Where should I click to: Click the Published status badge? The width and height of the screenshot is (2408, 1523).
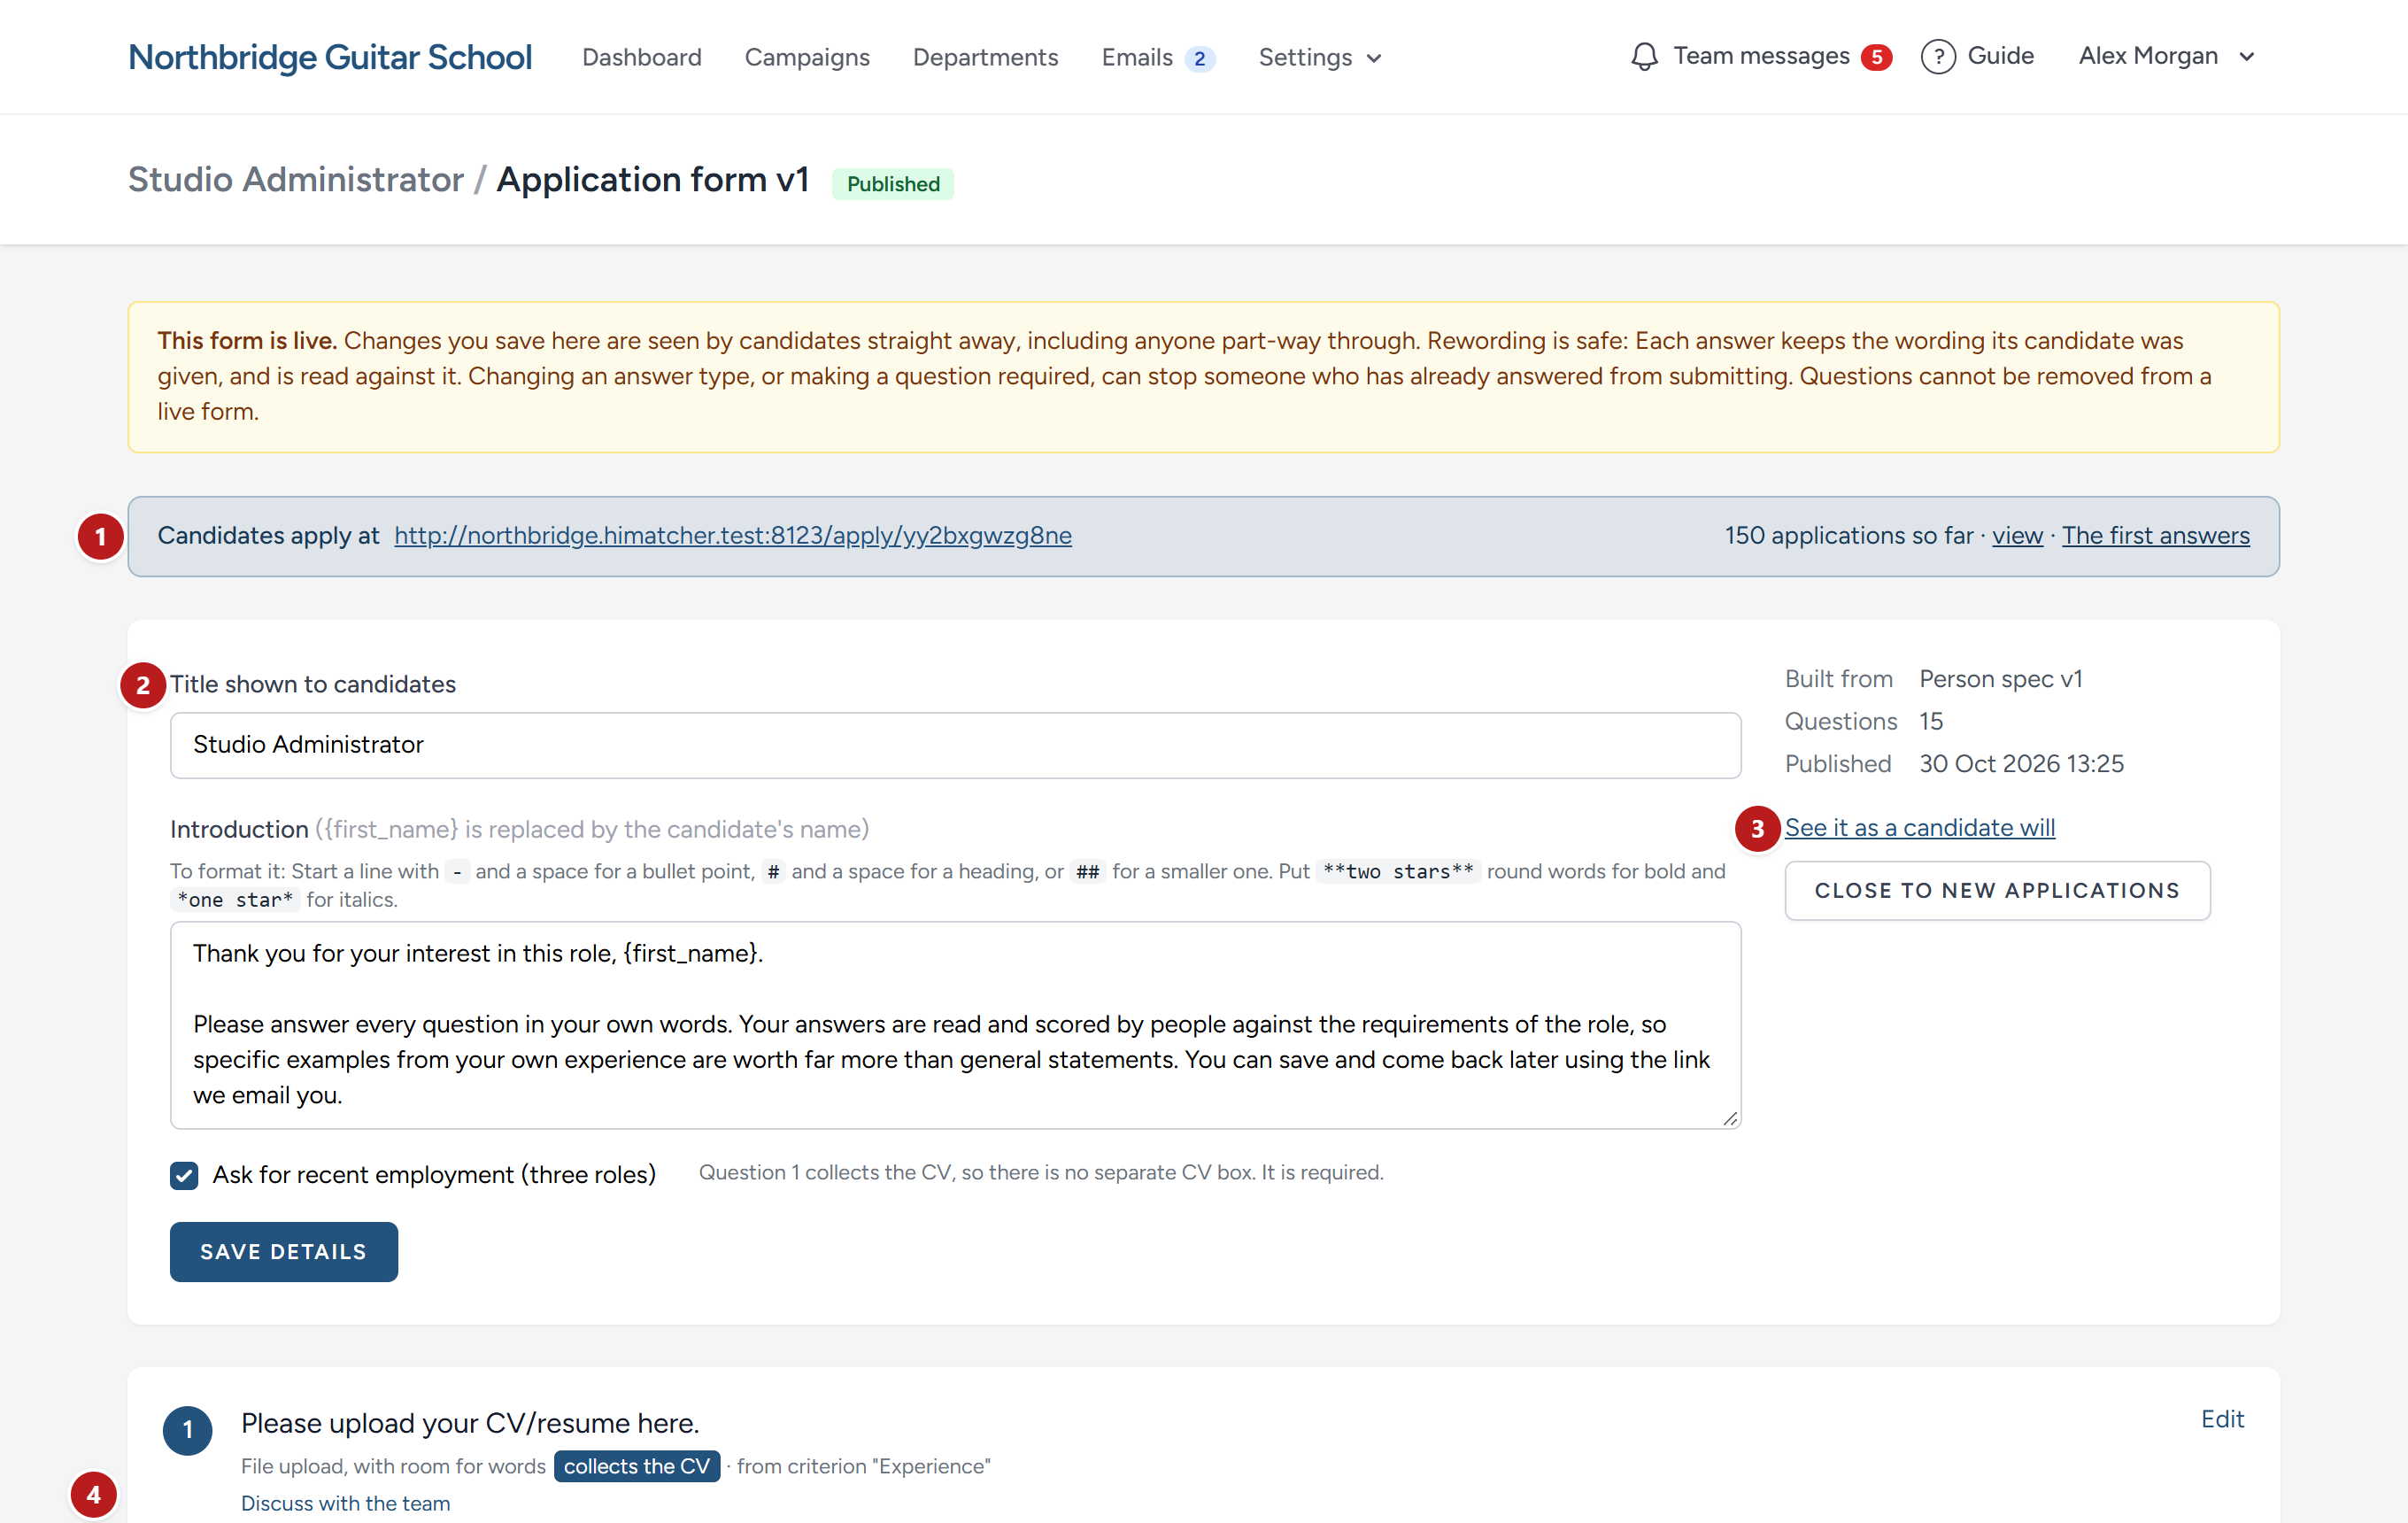(x=893, y=184)
